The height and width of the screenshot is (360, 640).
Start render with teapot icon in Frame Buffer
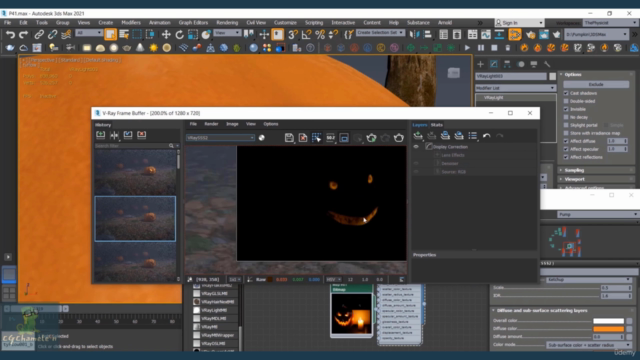[x=398, y=138]
